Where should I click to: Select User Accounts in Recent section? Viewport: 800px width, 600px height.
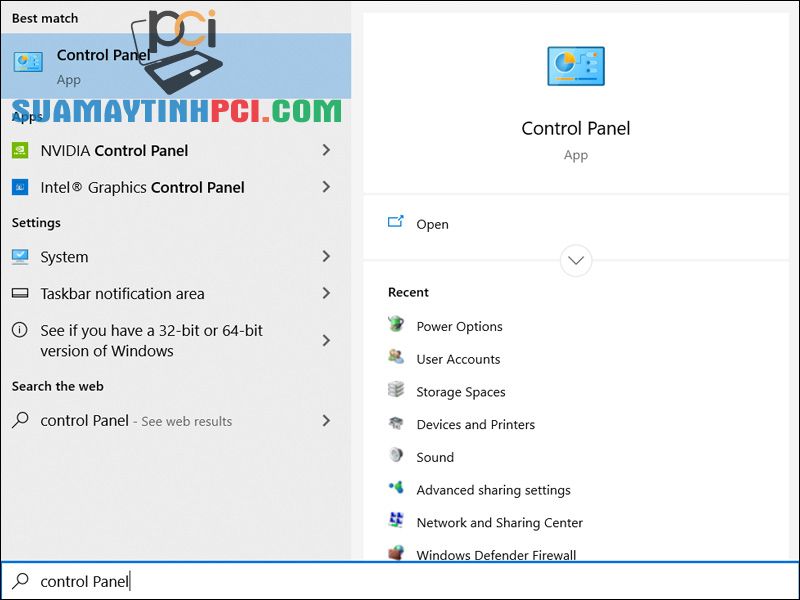click(458, 359)
